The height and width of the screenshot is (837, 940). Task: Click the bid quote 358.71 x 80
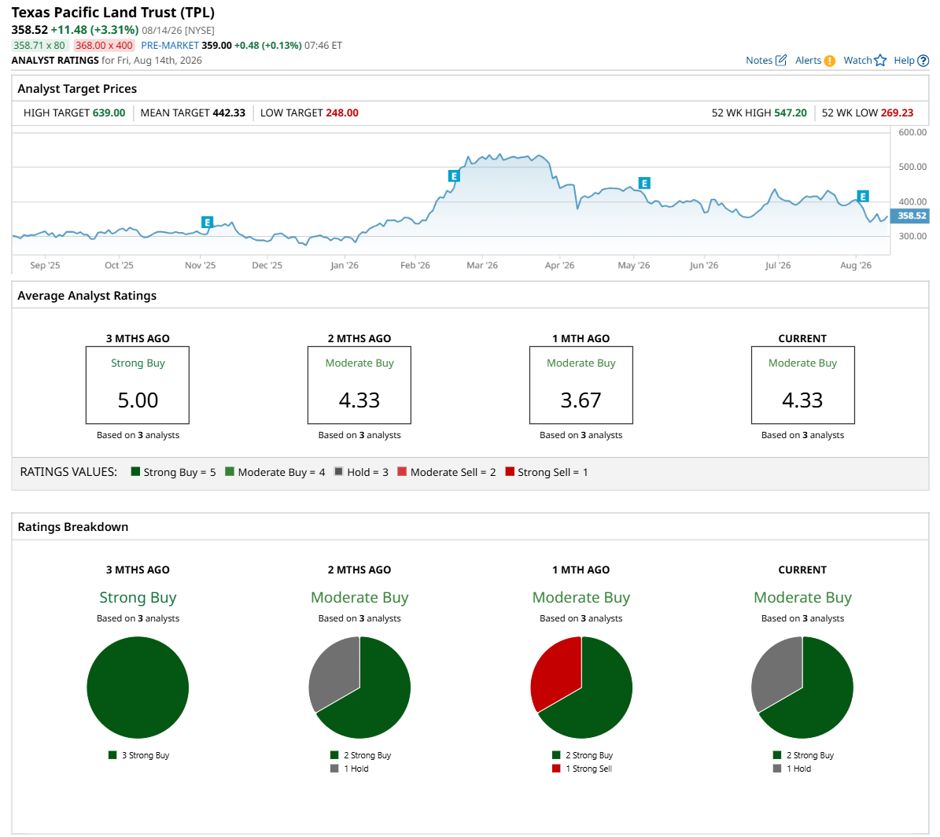(39, 45)
